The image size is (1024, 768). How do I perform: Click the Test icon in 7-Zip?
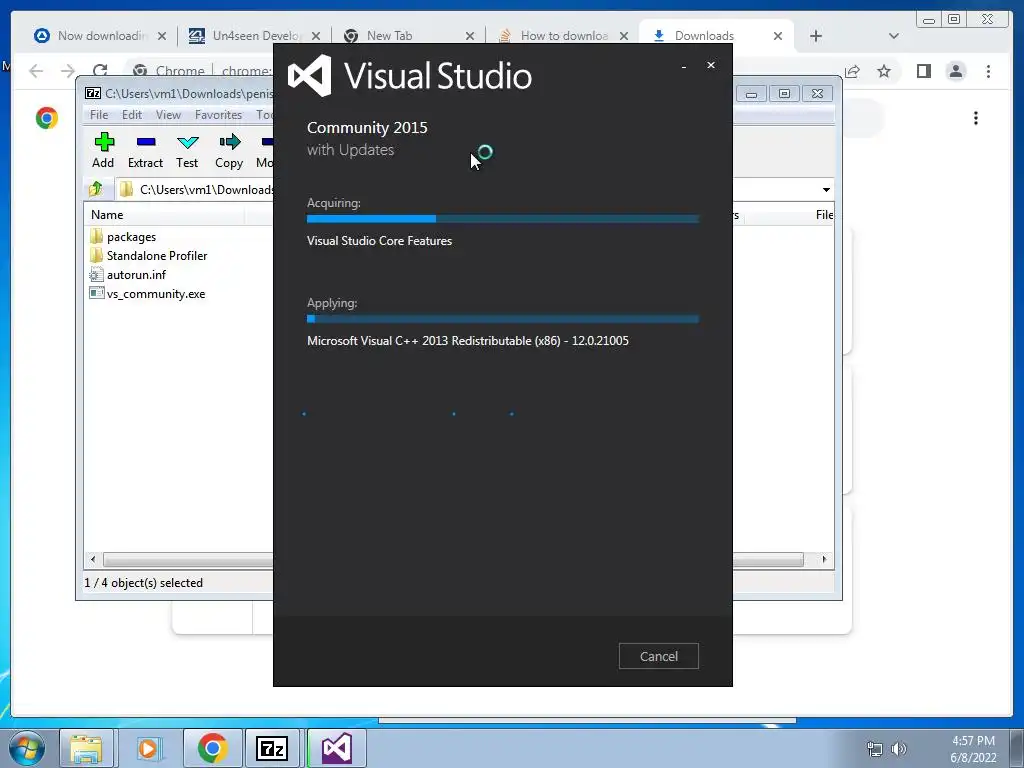(x=187, y=150)
